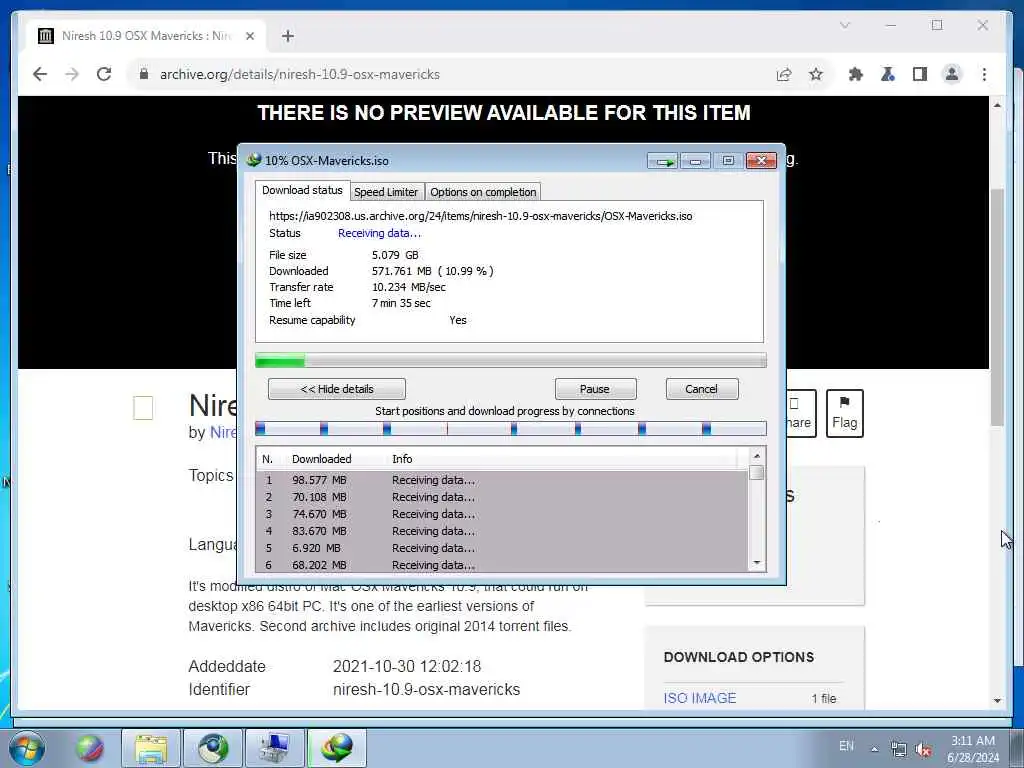Viewport: 1024px width, 768px height.
Task: Click the connections progress segment bar
Action: point(511,428)
